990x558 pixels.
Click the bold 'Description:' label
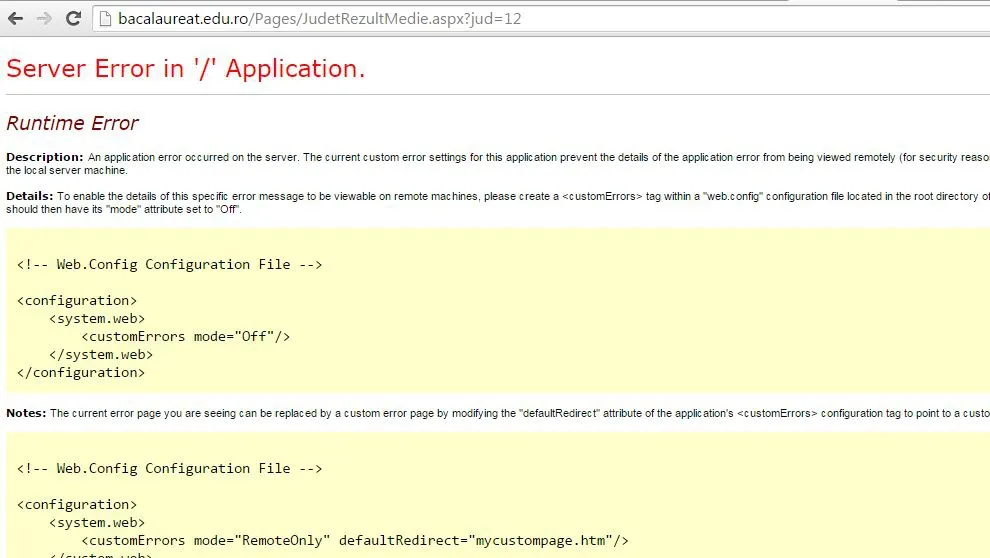[x=45, y=157]
